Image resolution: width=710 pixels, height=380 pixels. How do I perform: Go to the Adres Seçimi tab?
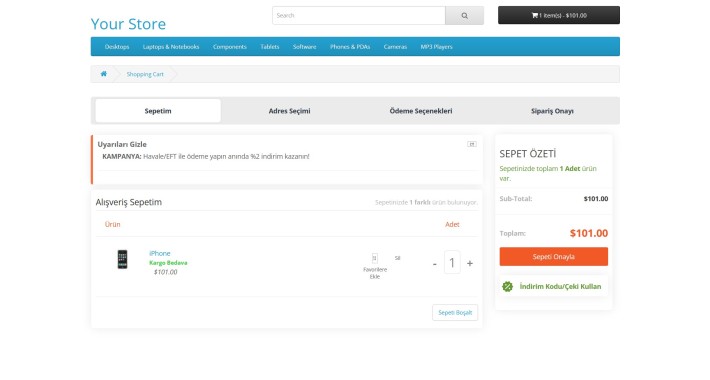click(289, 111)
